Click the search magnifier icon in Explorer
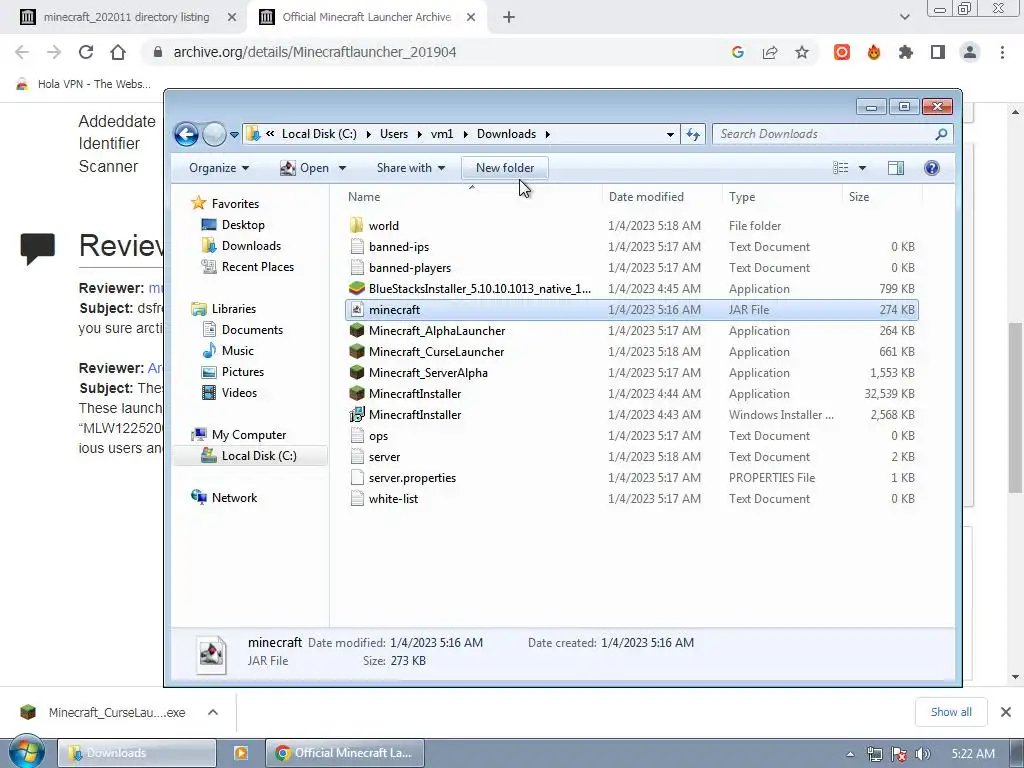The height and width of the screenshot is (768, 1024). [x=941, y=134]
